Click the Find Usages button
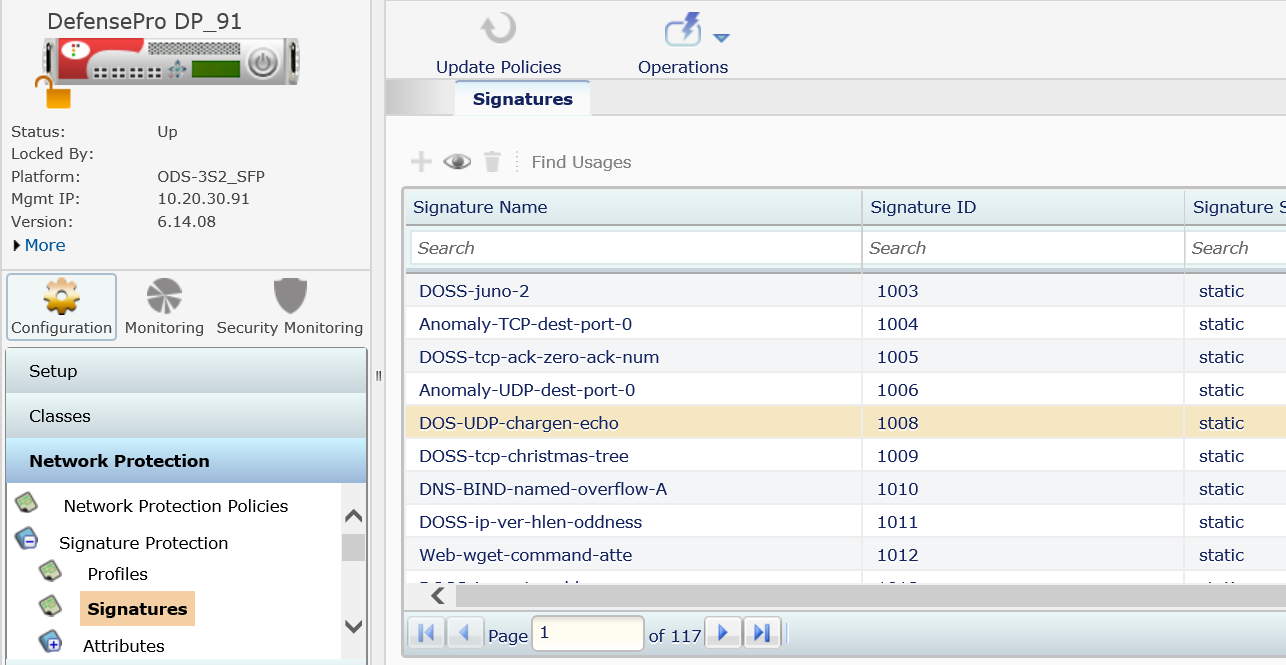Screen dimensions: 1286x665 [x=581, y=161]
